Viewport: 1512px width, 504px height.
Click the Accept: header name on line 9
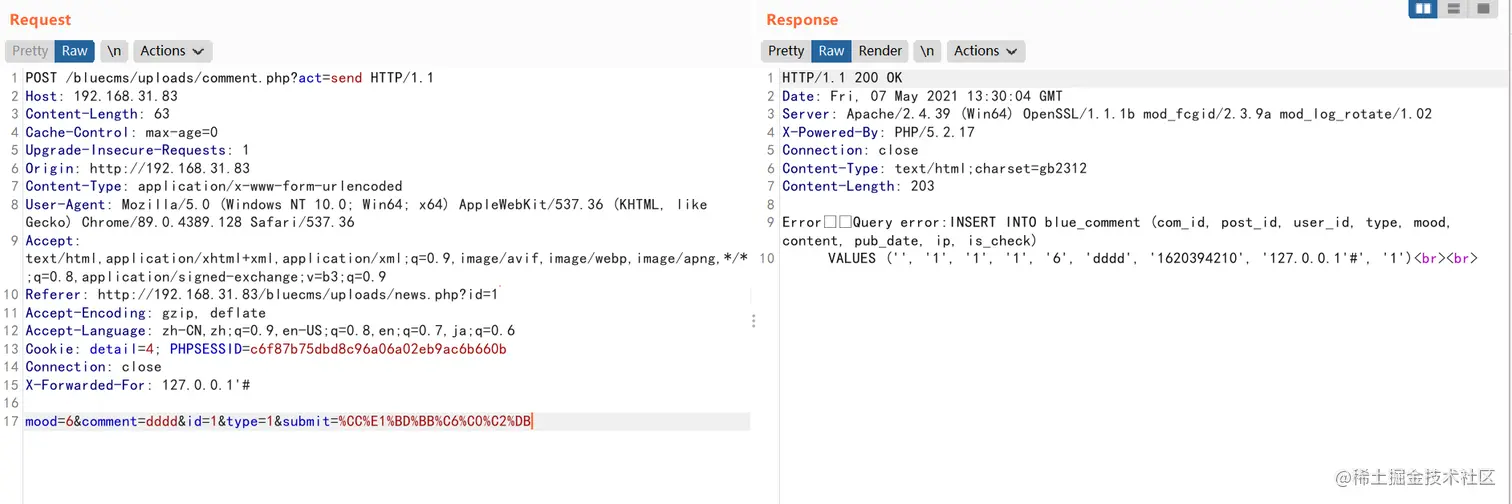click(x=50, y=240)
